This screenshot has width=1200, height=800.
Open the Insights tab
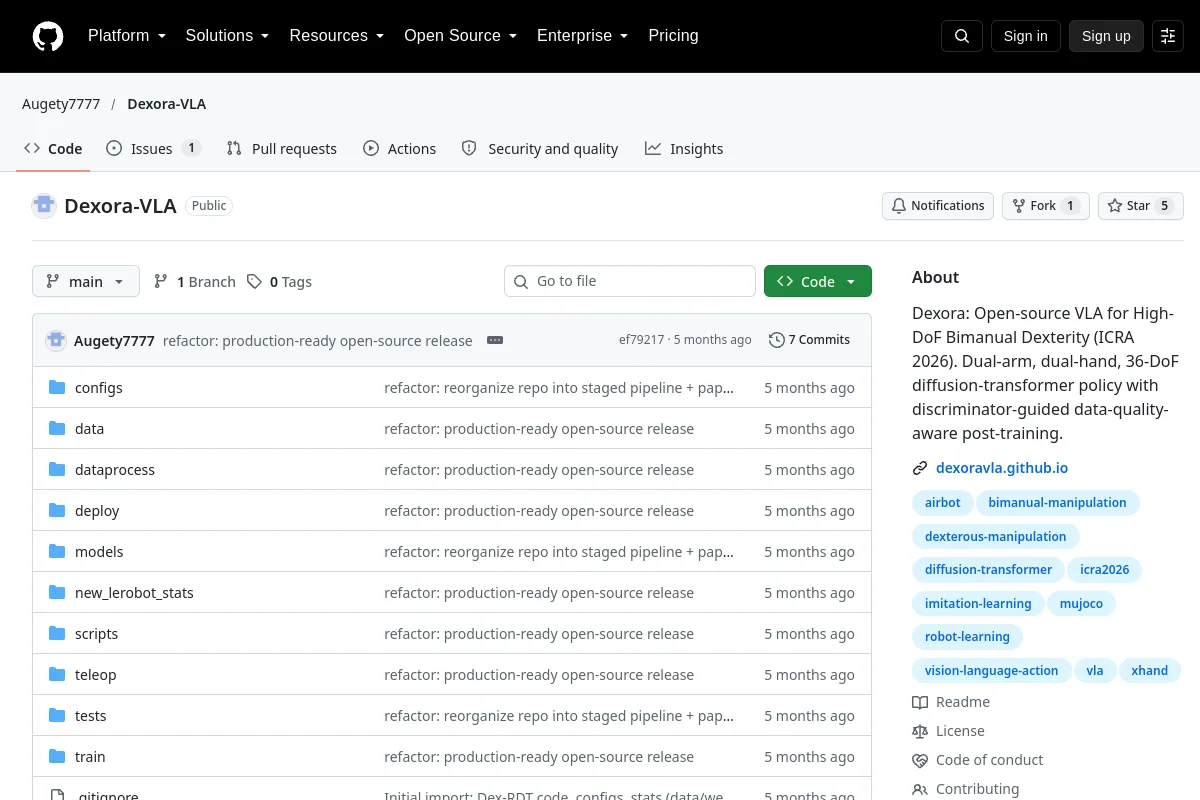pyautogui.click(x=683, y=149)
